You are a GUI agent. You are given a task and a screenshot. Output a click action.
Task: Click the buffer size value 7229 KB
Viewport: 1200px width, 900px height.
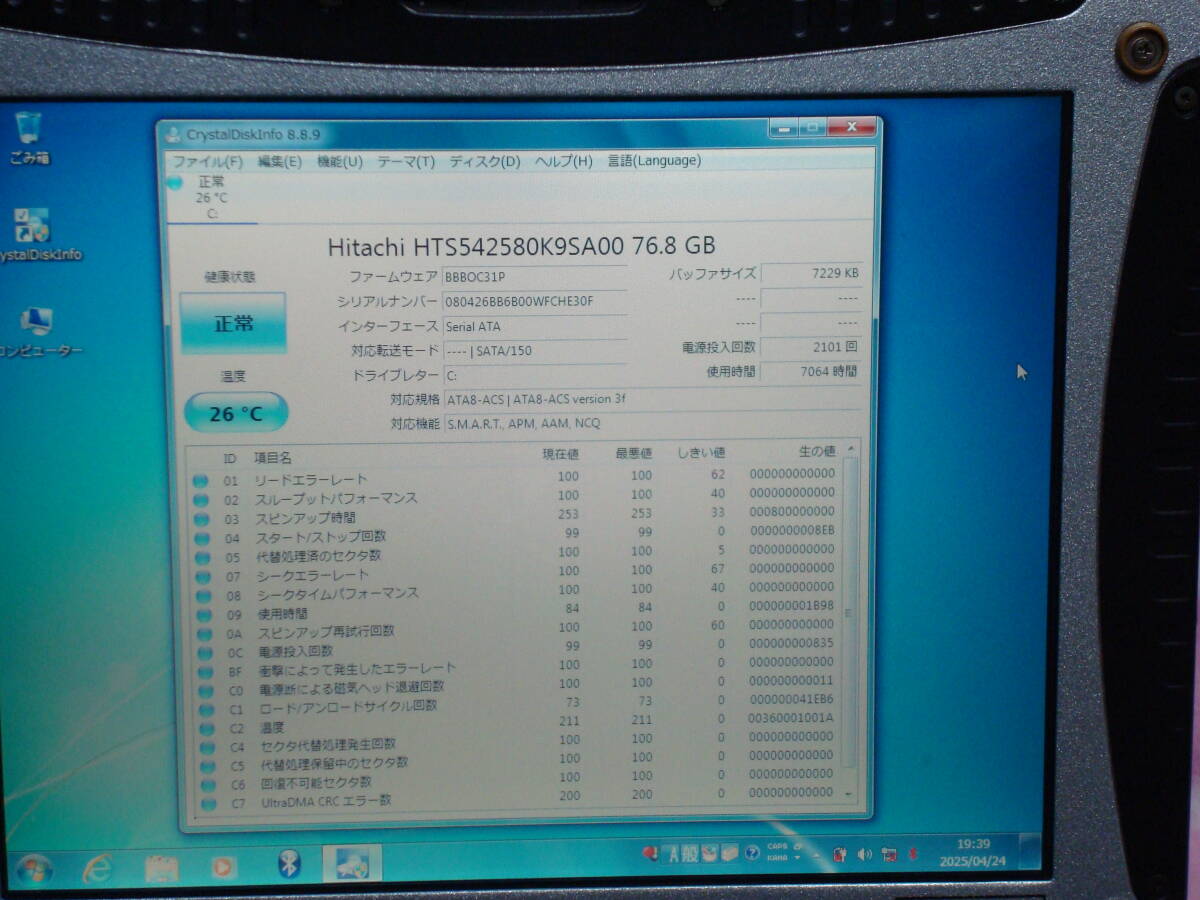[x=810, y=273]
